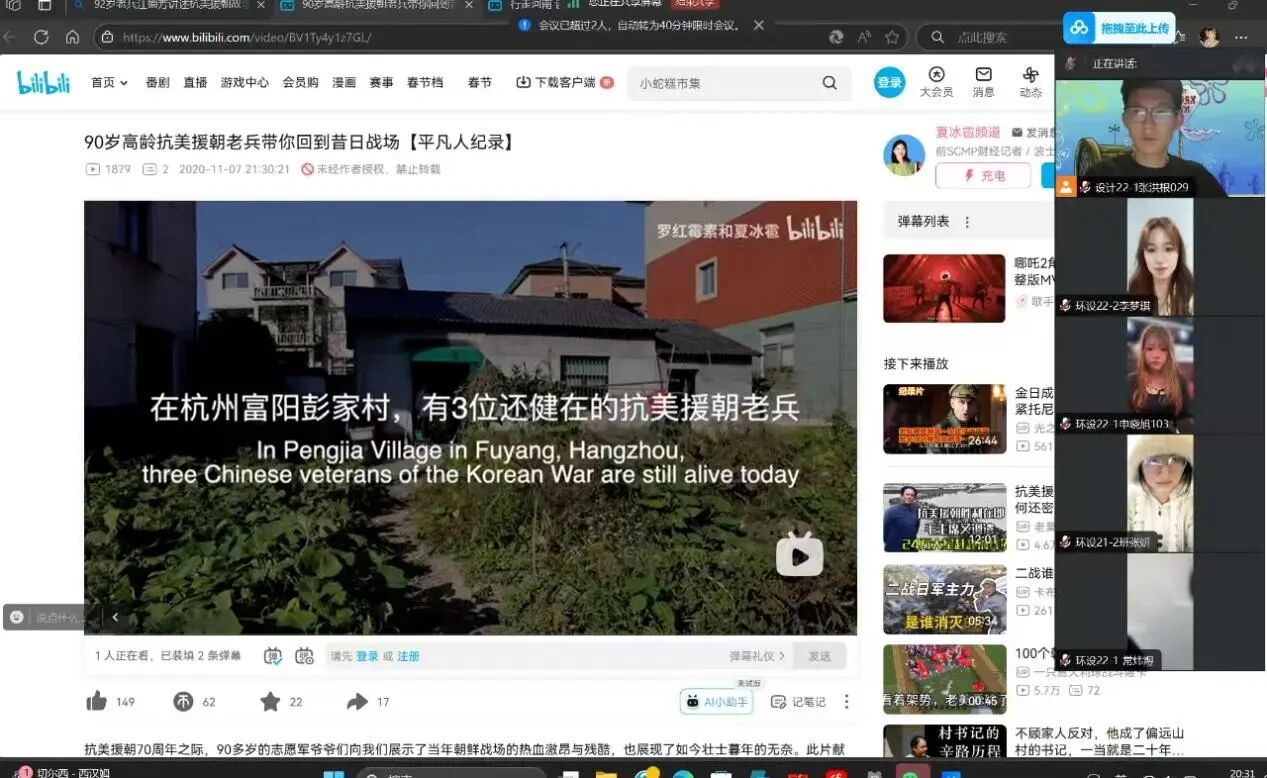Click the 小蛇糕市集 search input field
This screenshot has width=1267, height=778.
[725, 83]
